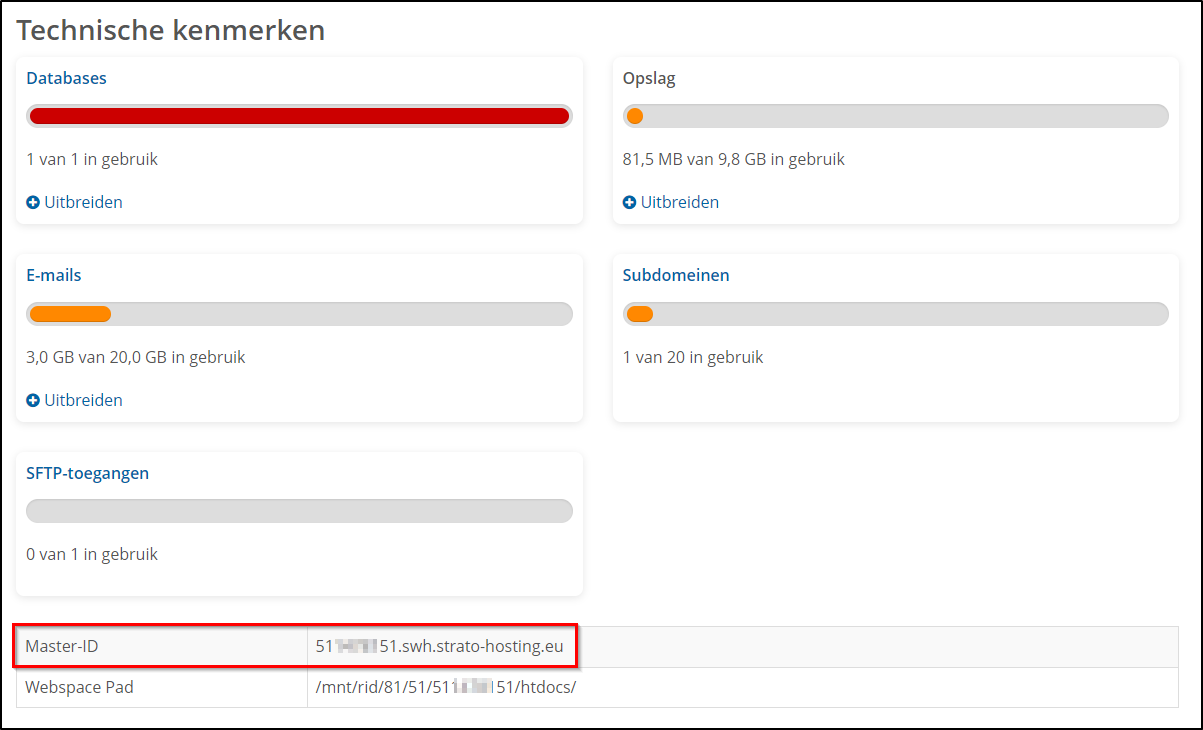
Task: Select the Master-ID hostname value
Action: coord(439,647)
